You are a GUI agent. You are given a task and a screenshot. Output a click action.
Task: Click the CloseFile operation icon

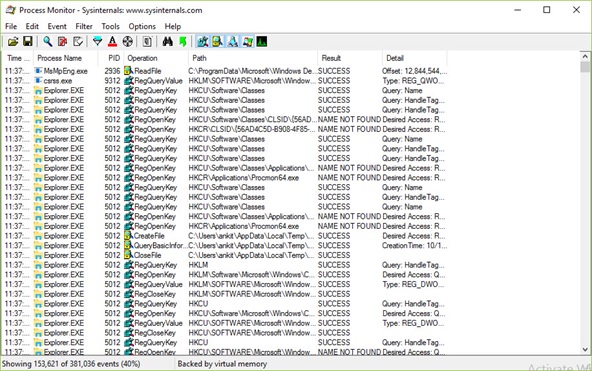pos(129,255)
